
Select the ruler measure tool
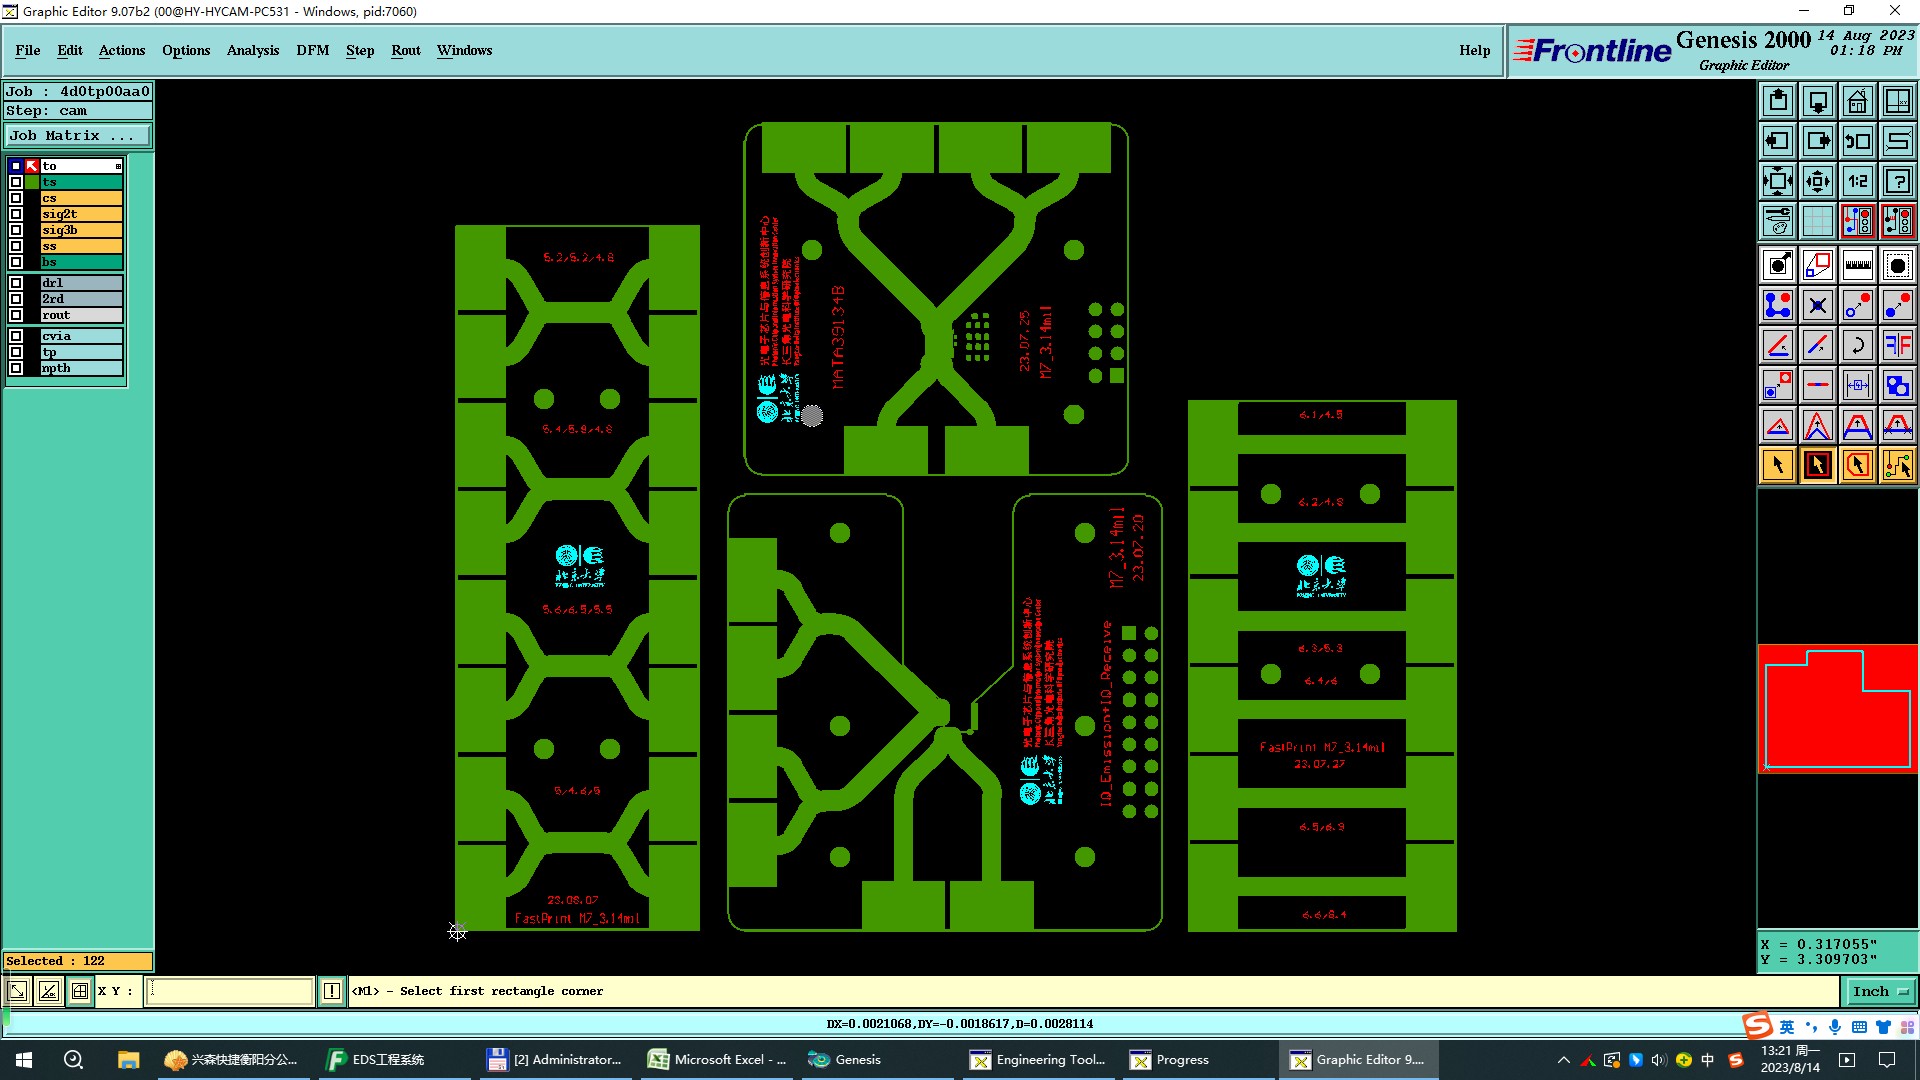(x=1857, y=265)
